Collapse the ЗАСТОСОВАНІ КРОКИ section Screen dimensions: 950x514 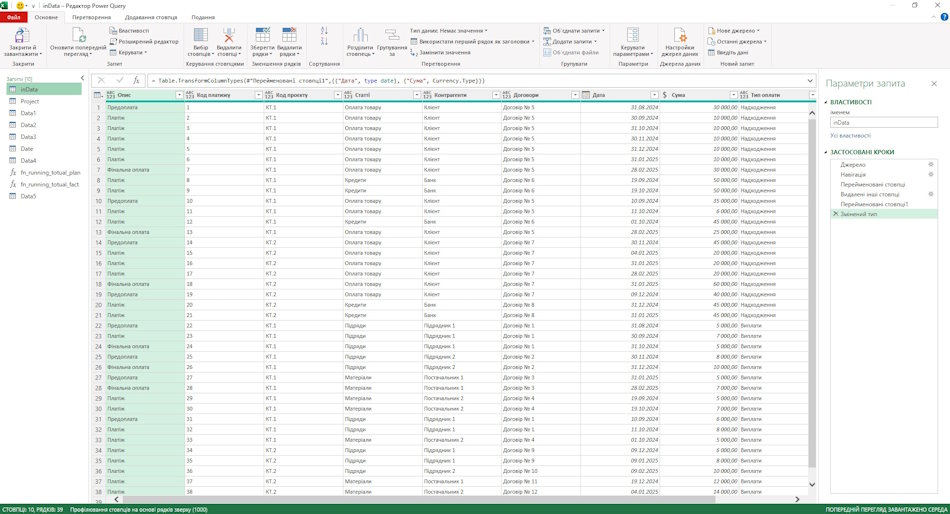click(x=826, y=152)
